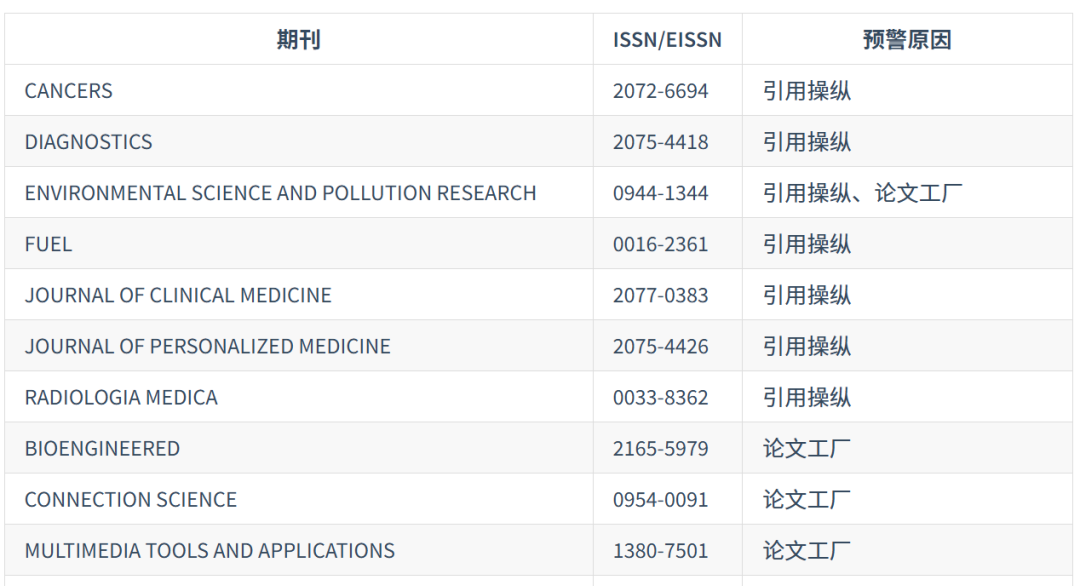The height and width of the screenshot is (586, 1080).
Task: Click the 预警原因 column header
Action: coord(906,39)
